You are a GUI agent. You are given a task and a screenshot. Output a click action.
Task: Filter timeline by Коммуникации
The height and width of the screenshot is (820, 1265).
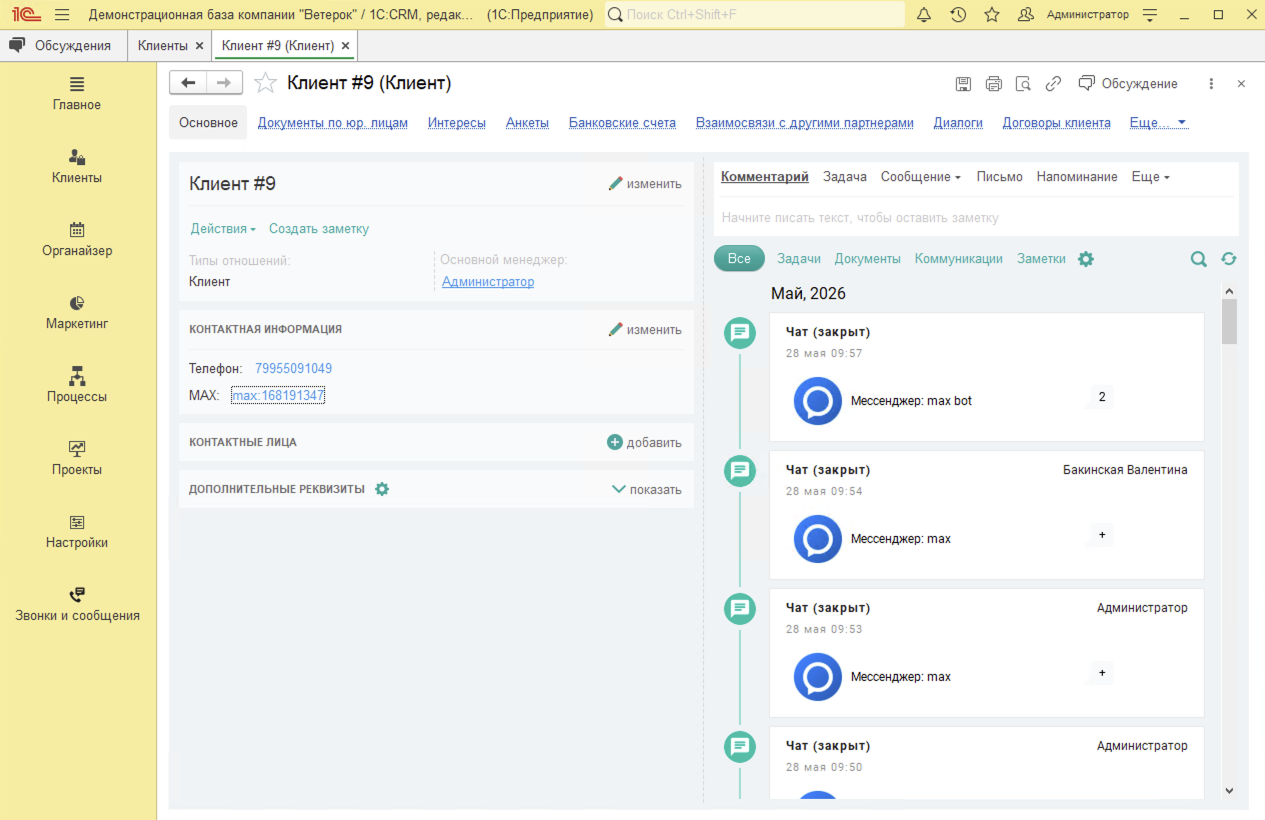click(x=959, y=258)
